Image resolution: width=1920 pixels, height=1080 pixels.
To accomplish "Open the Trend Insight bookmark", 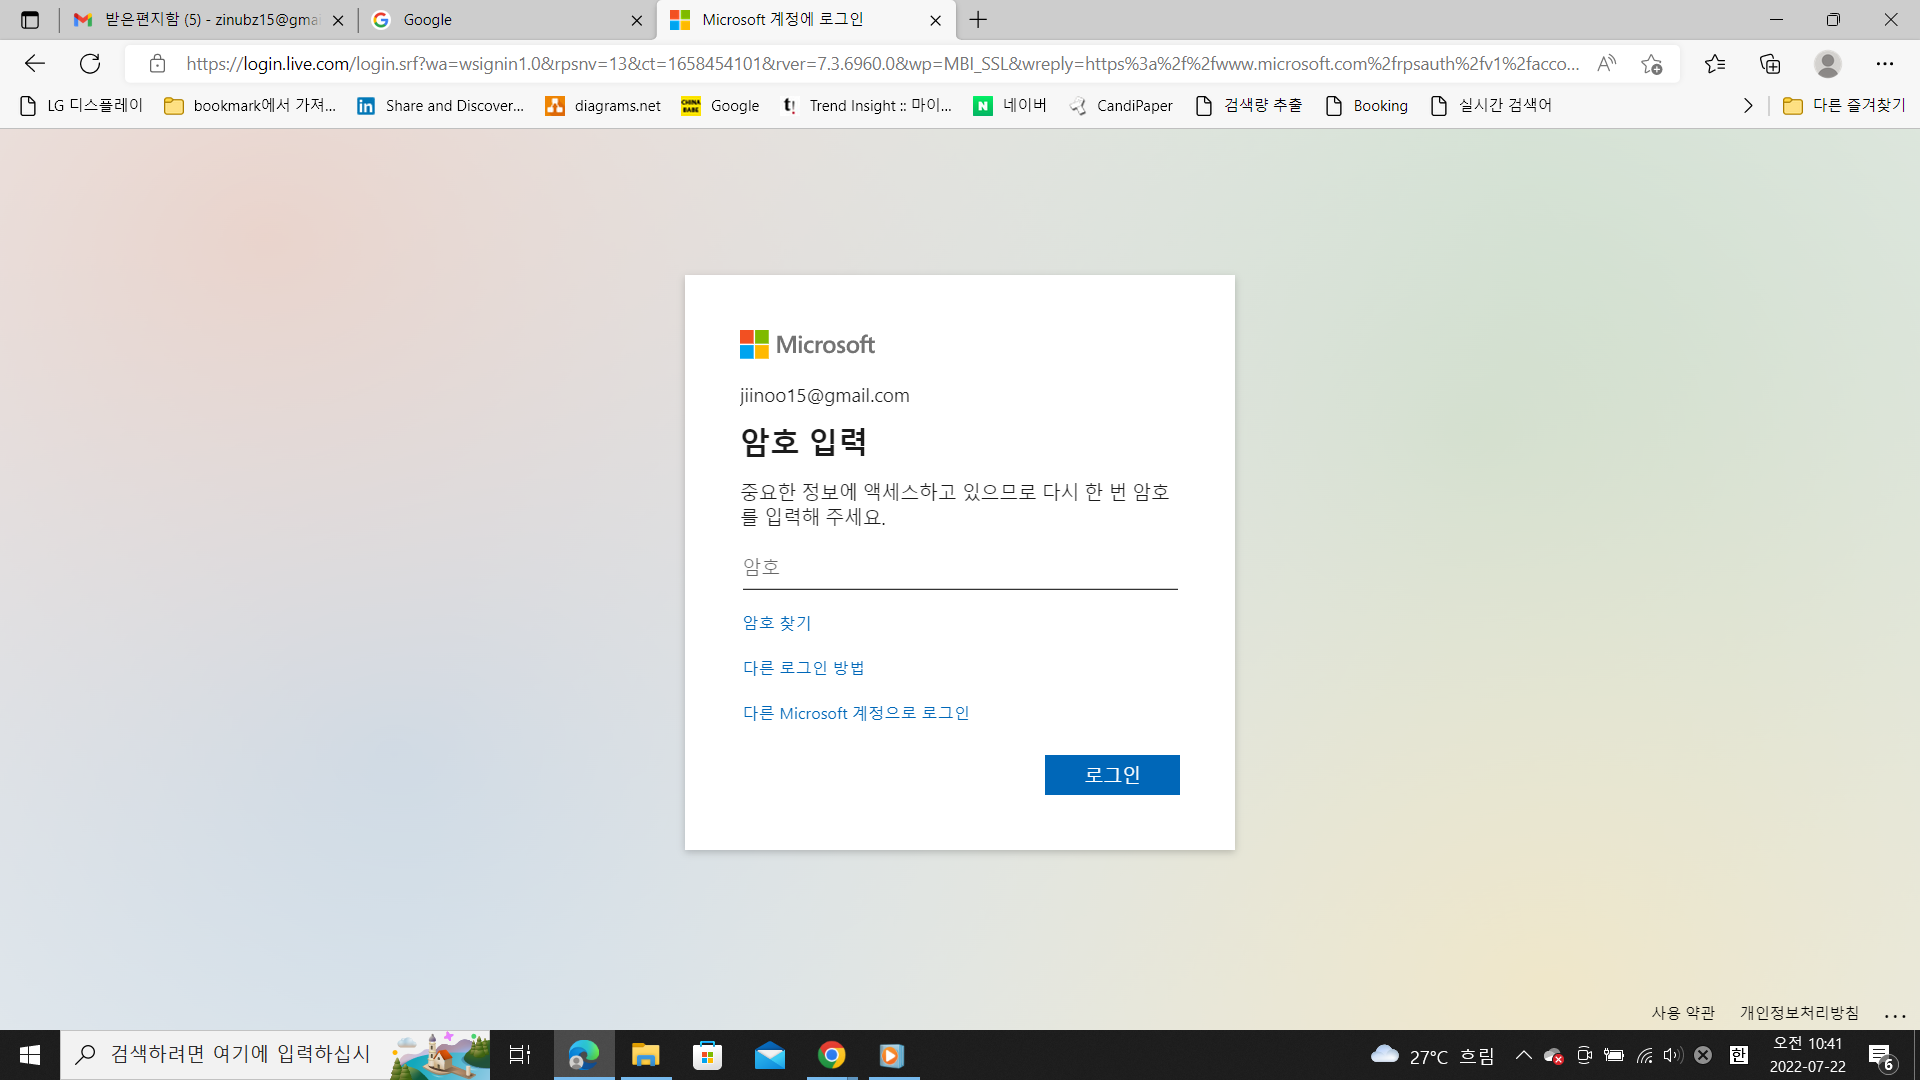I will [x=866, y=106].
